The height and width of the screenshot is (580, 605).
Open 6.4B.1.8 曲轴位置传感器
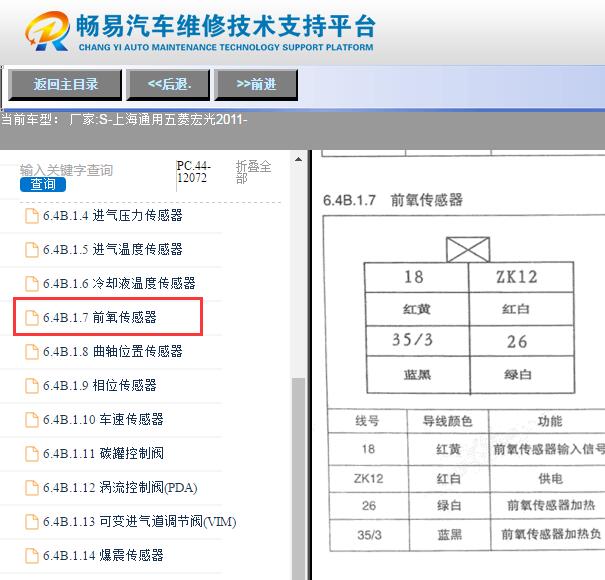[113, 351]
